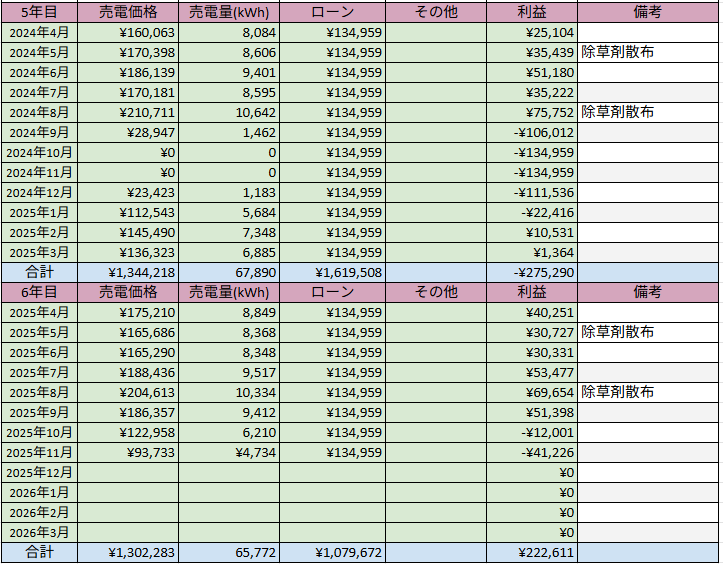The image size is (723, 564).
Task: Click the 10,642 kWh cell
Action: point(229,112)
